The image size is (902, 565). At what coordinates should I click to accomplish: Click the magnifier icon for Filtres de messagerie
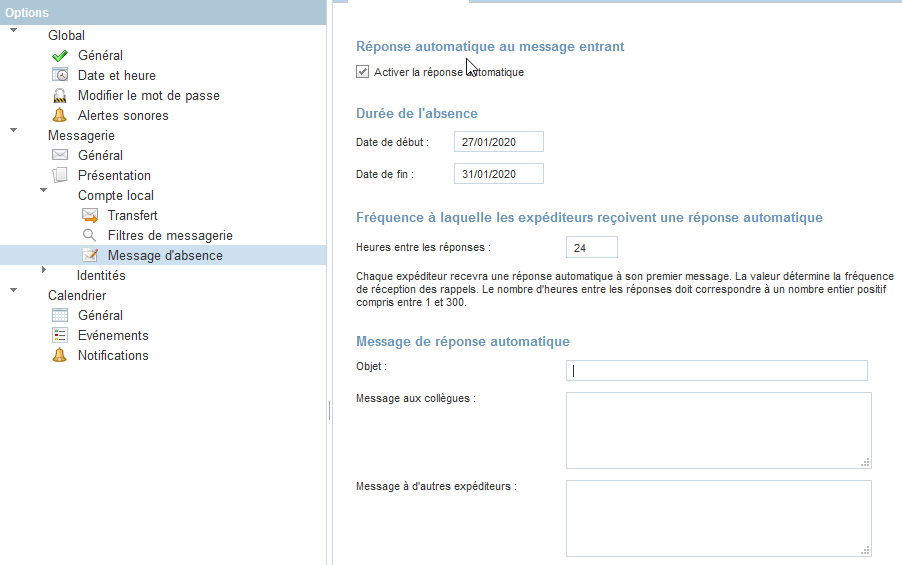coord(90,236)
